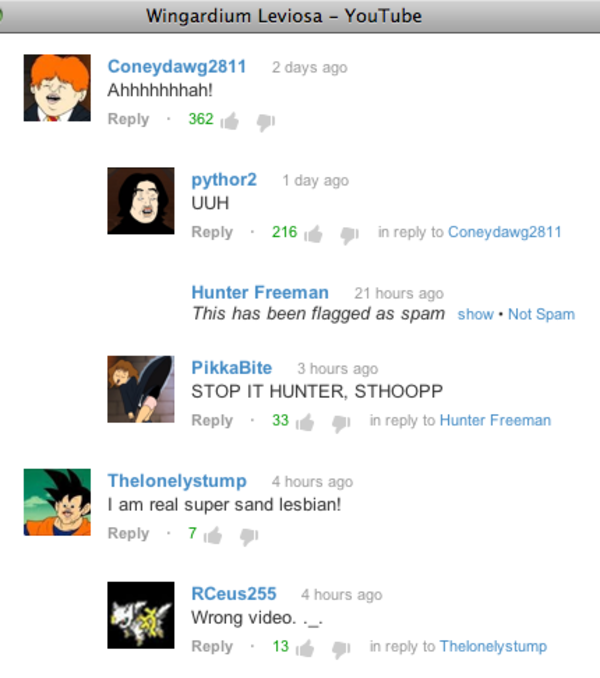Like PikkaBite's STOP IT HUNTER comment
The width and height of the screenshot is (600, 678).
[305, 422]
